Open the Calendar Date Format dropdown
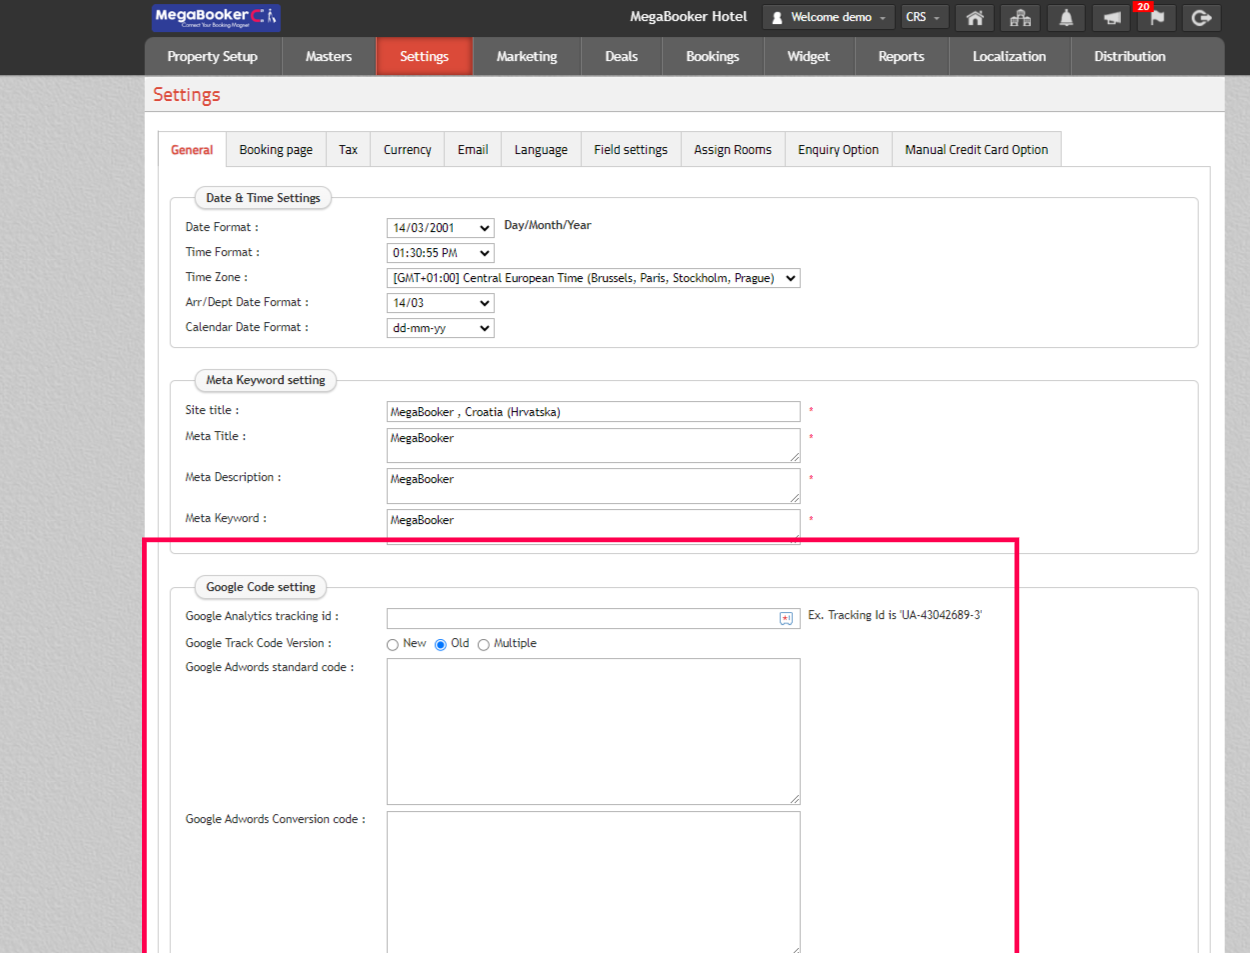 [440, 328]
